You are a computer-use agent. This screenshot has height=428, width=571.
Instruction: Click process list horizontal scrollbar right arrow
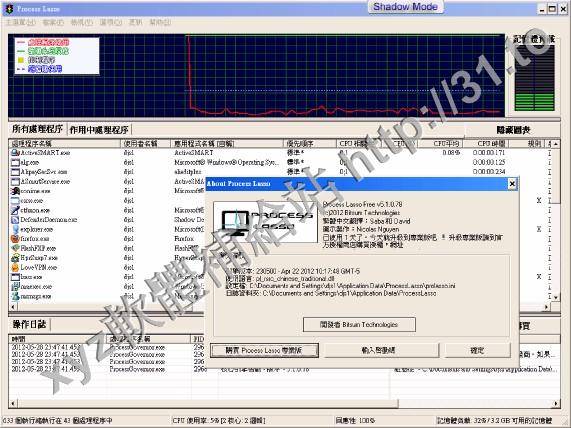[x=547, y=307]
